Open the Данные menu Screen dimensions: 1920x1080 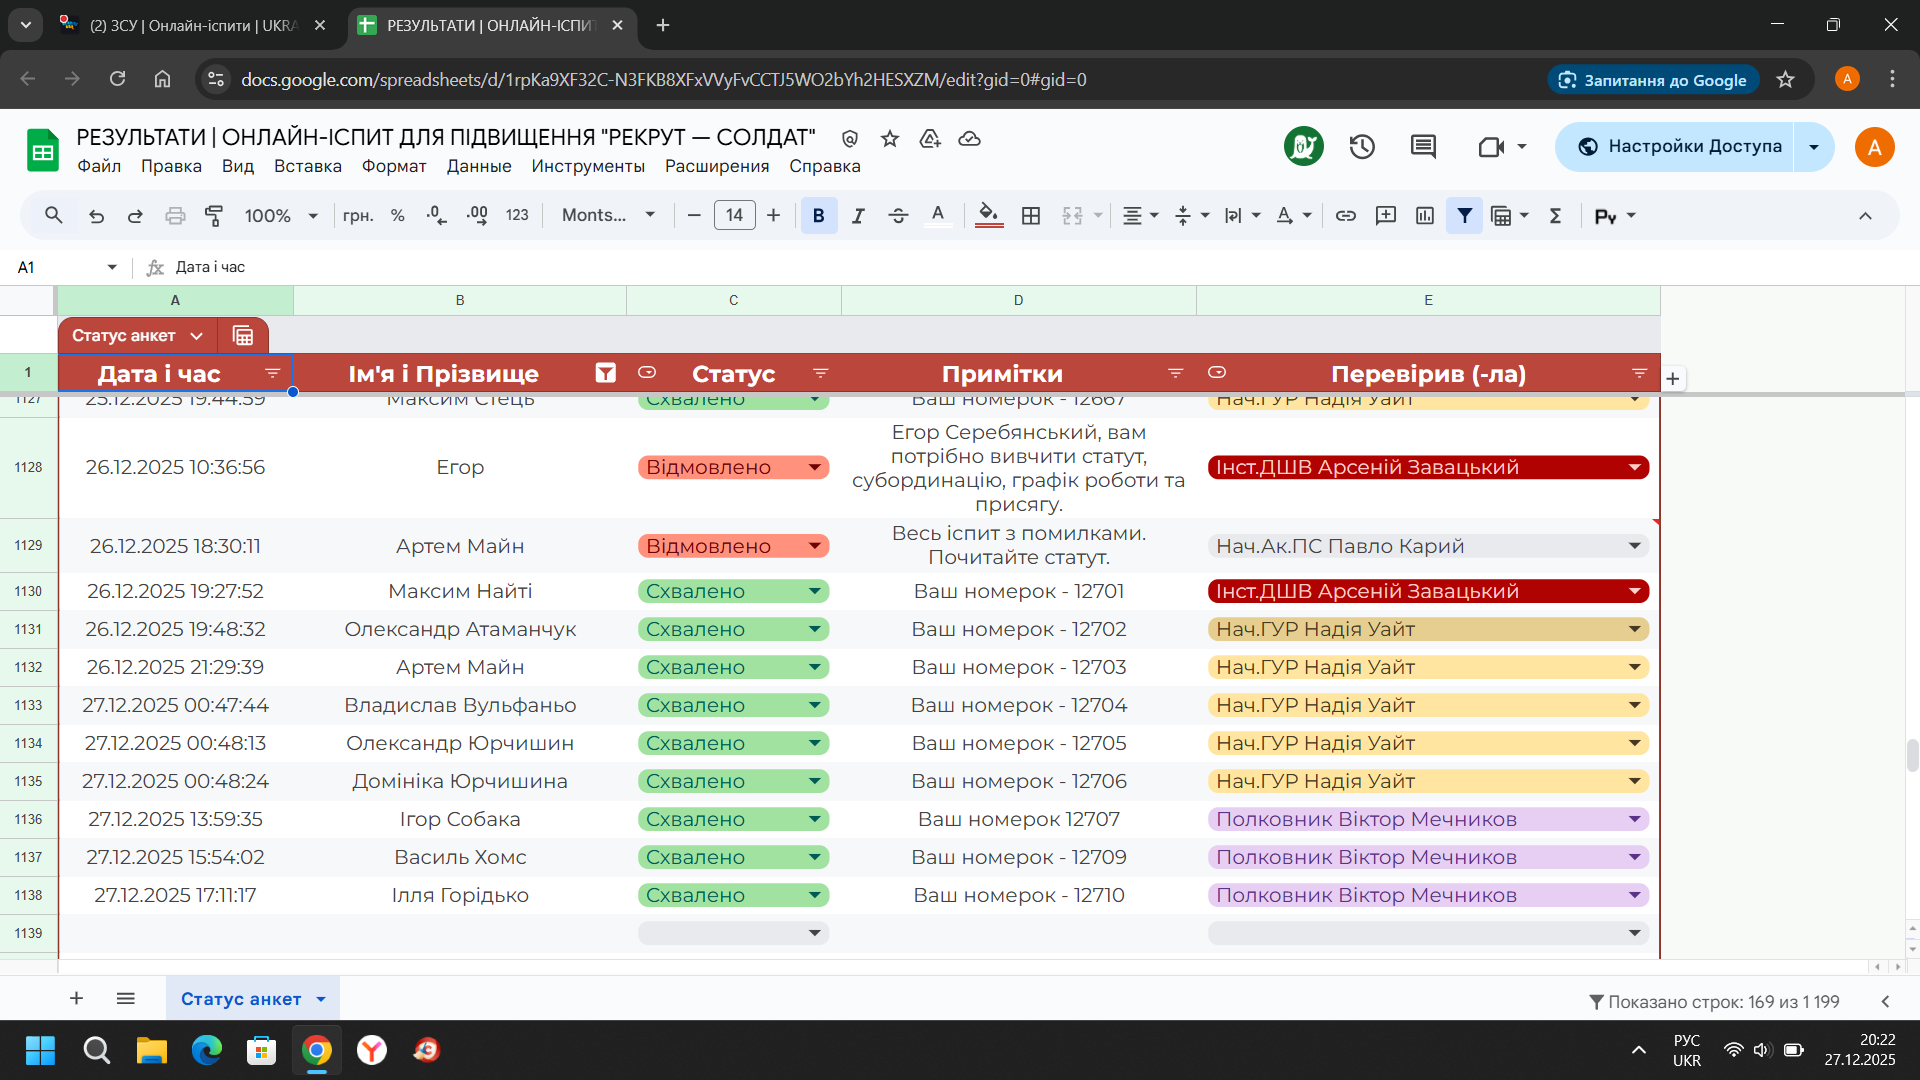point(478,166)
